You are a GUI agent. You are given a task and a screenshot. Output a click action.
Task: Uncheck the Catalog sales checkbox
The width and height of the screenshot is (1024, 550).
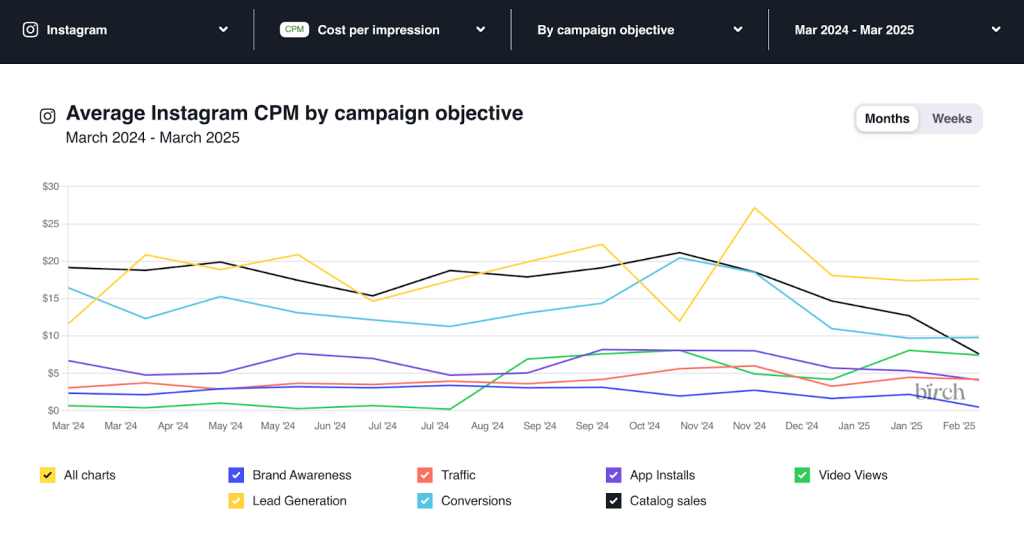[x=614, y=501]
